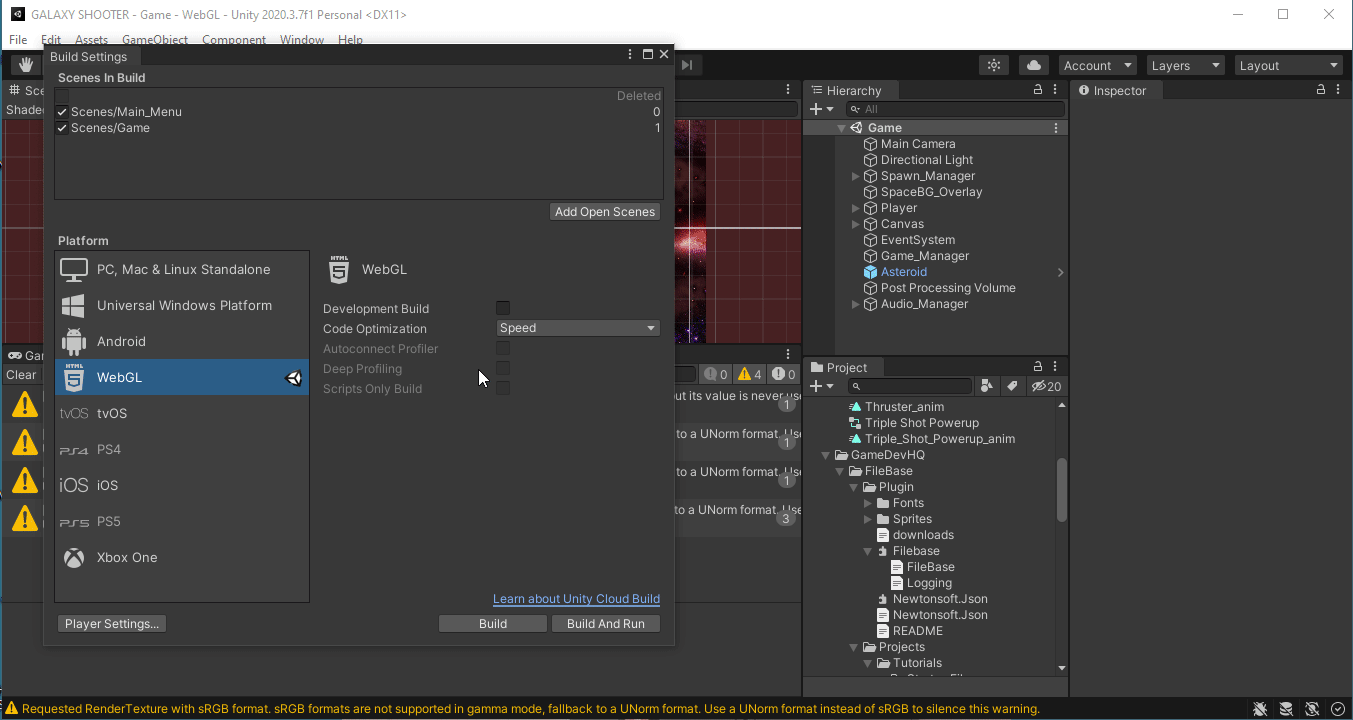Open Search by Type in Project panel

987,386
